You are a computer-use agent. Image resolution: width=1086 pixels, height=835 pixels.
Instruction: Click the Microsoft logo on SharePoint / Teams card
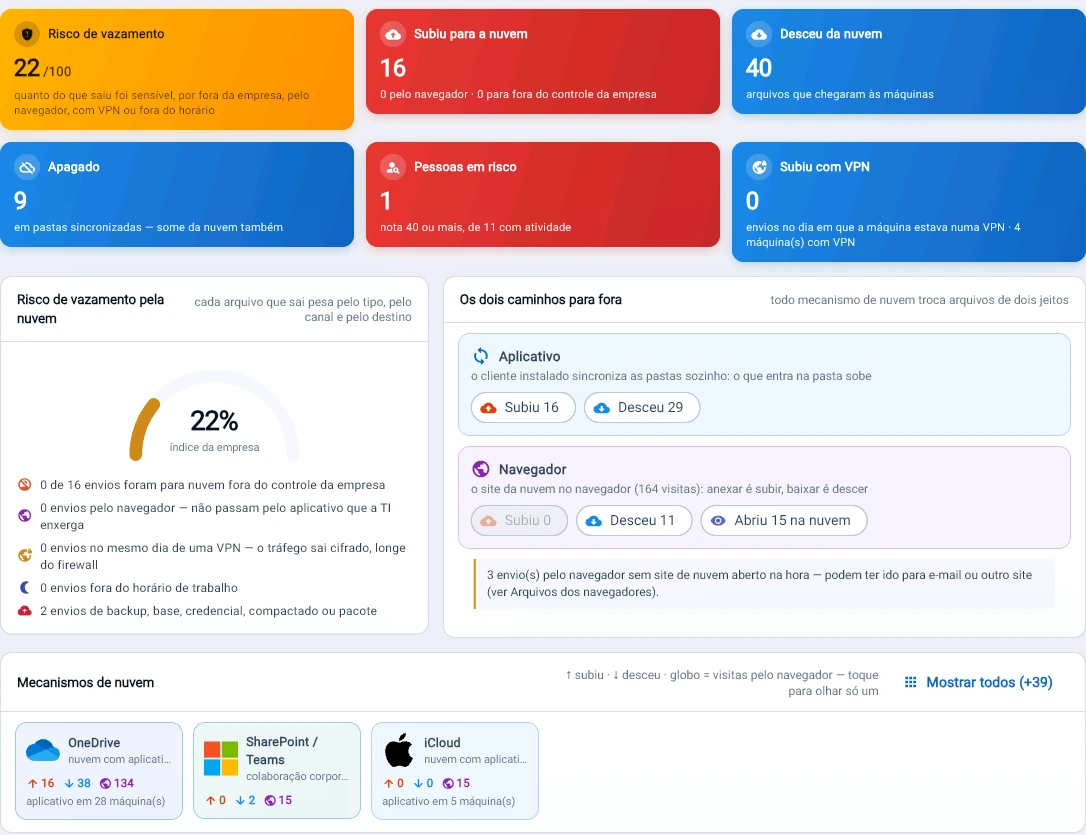221,758
